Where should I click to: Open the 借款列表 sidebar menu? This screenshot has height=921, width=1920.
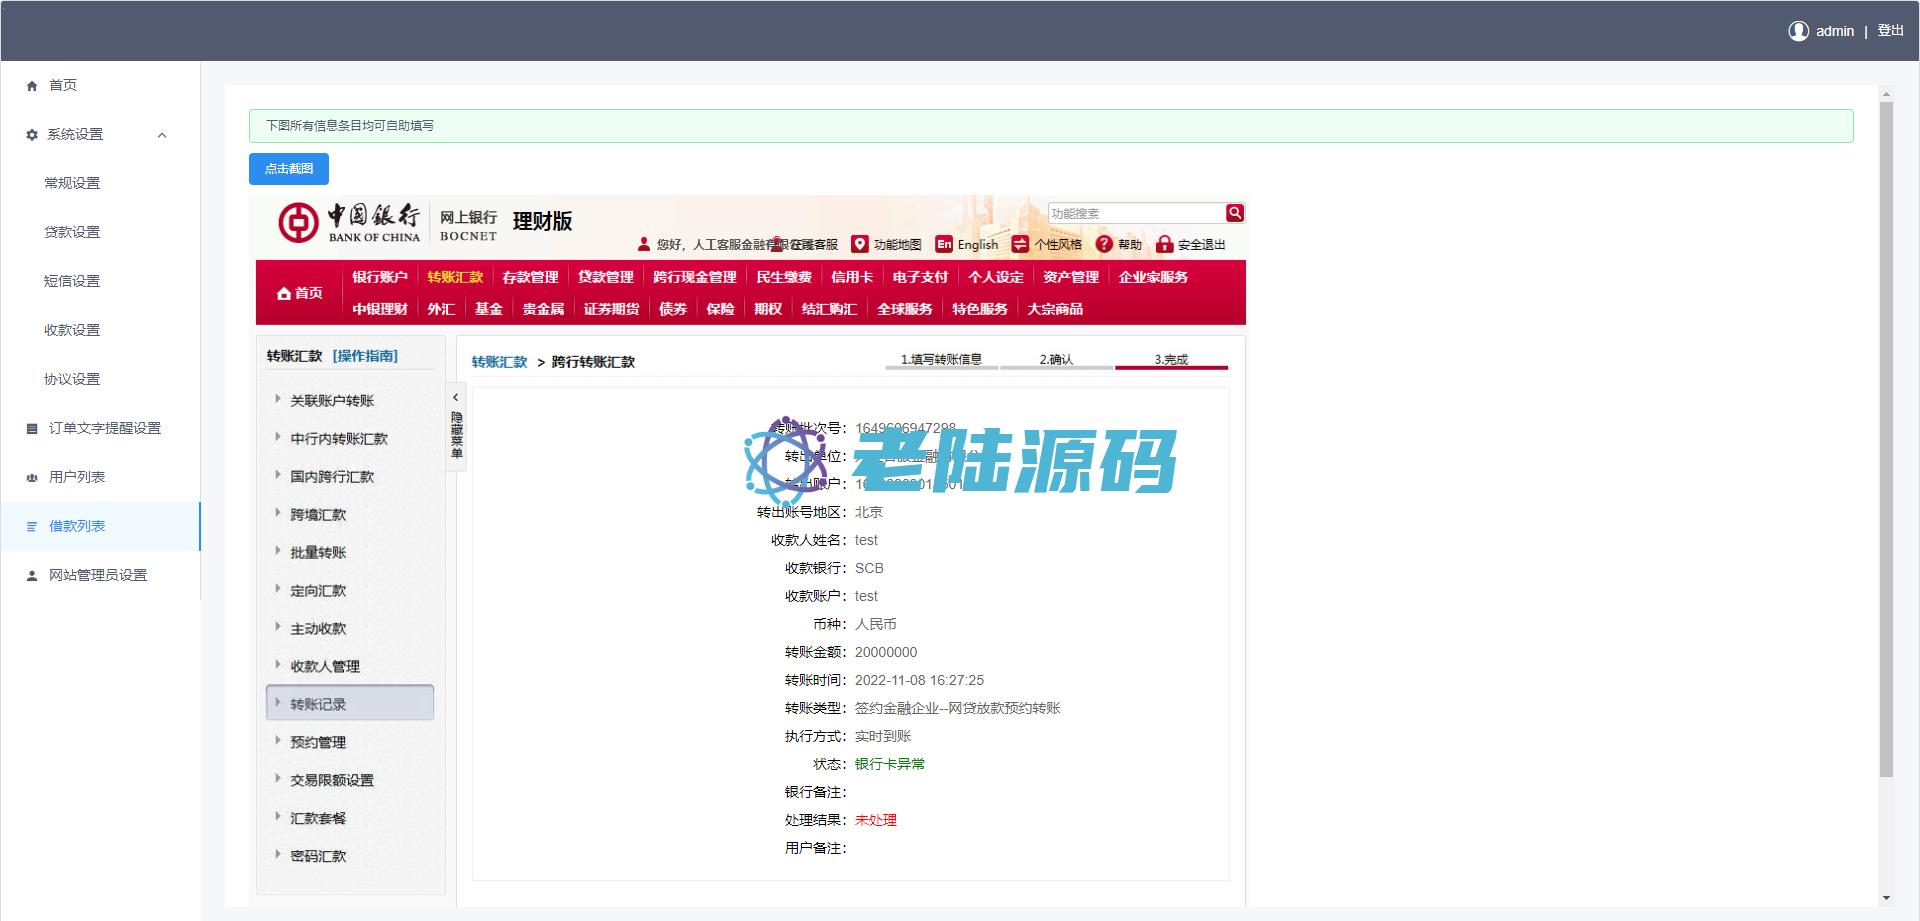click(x=77, y=526)
